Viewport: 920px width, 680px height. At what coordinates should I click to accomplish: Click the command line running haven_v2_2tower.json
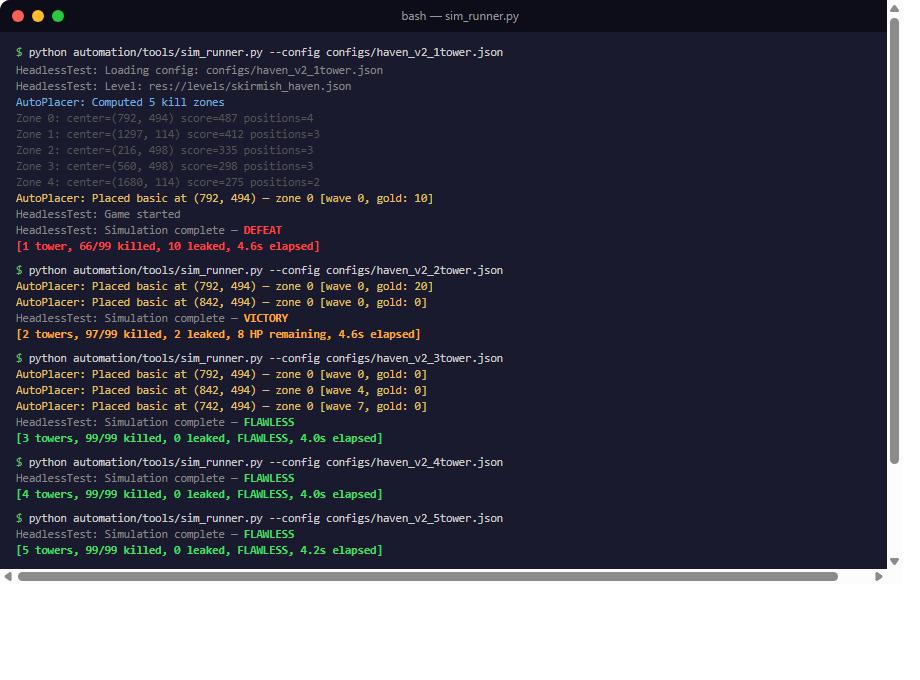[259, 270]
